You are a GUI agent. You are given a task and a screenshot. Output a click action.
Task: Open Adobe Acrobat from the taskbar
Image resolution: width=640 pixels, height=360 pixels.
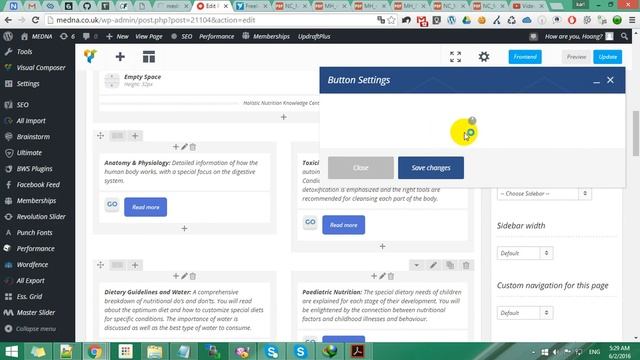point(358,351)
